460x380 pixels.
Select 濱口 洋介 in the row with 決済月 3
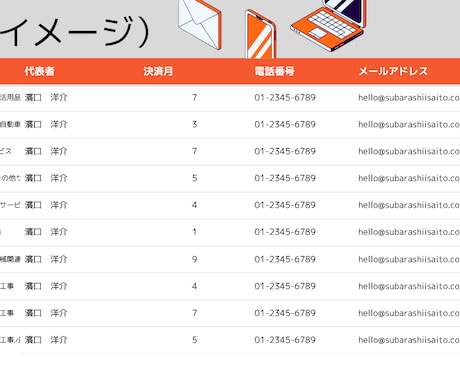[46, 124]
